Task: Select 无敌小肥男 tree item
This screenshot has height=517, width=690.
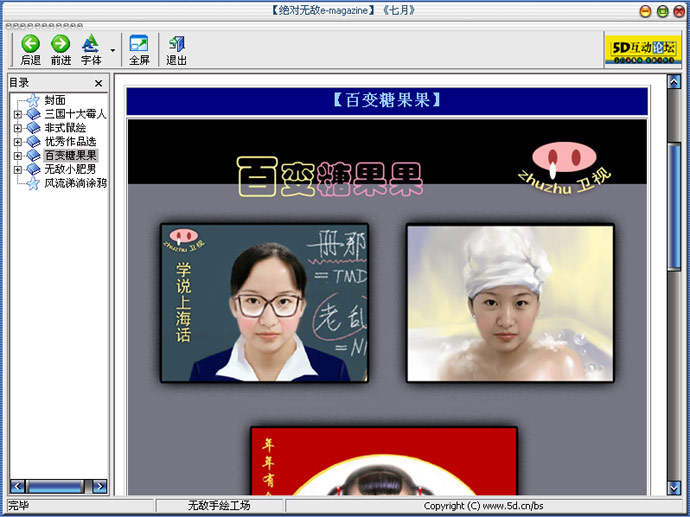Action: [x=70, y=169]
